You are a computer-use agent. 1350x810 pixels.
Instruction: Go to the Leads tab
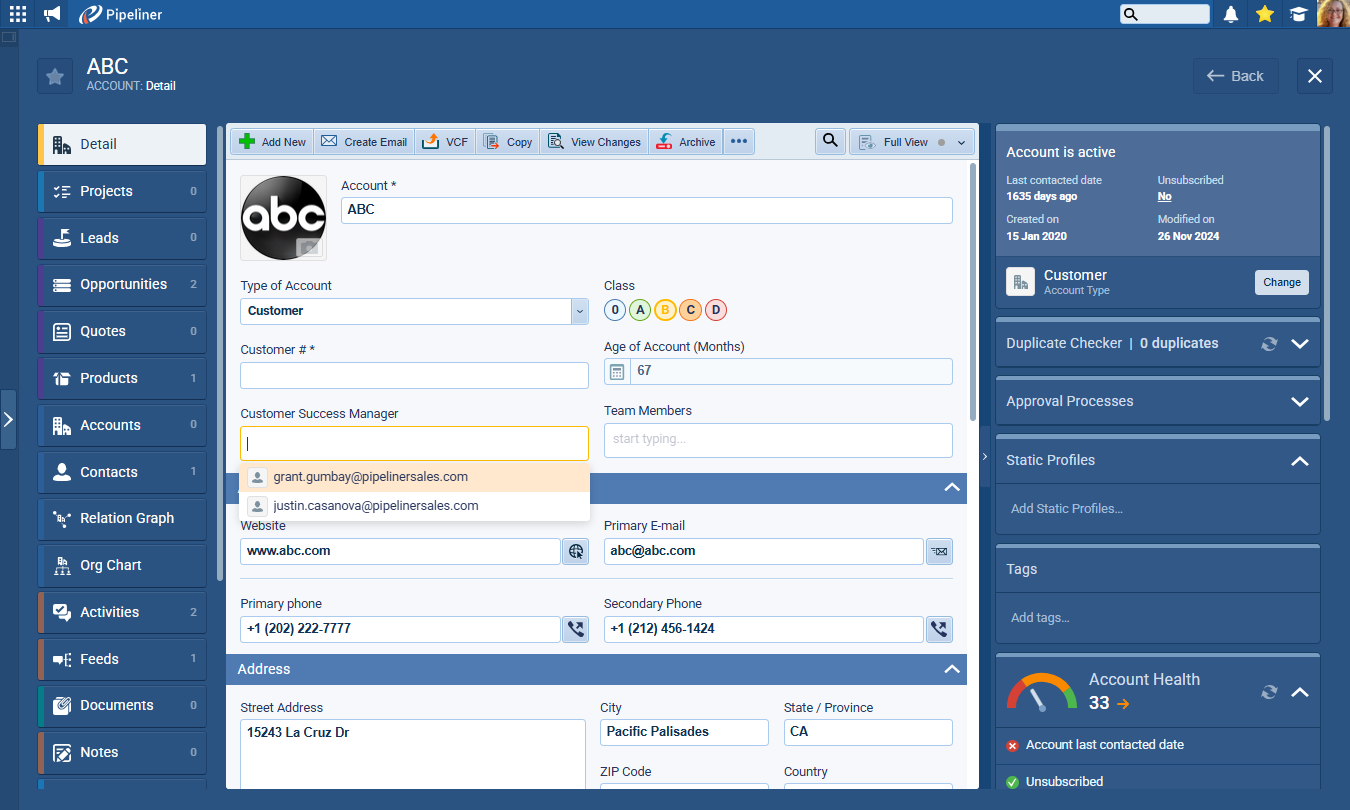pos(122,238)
